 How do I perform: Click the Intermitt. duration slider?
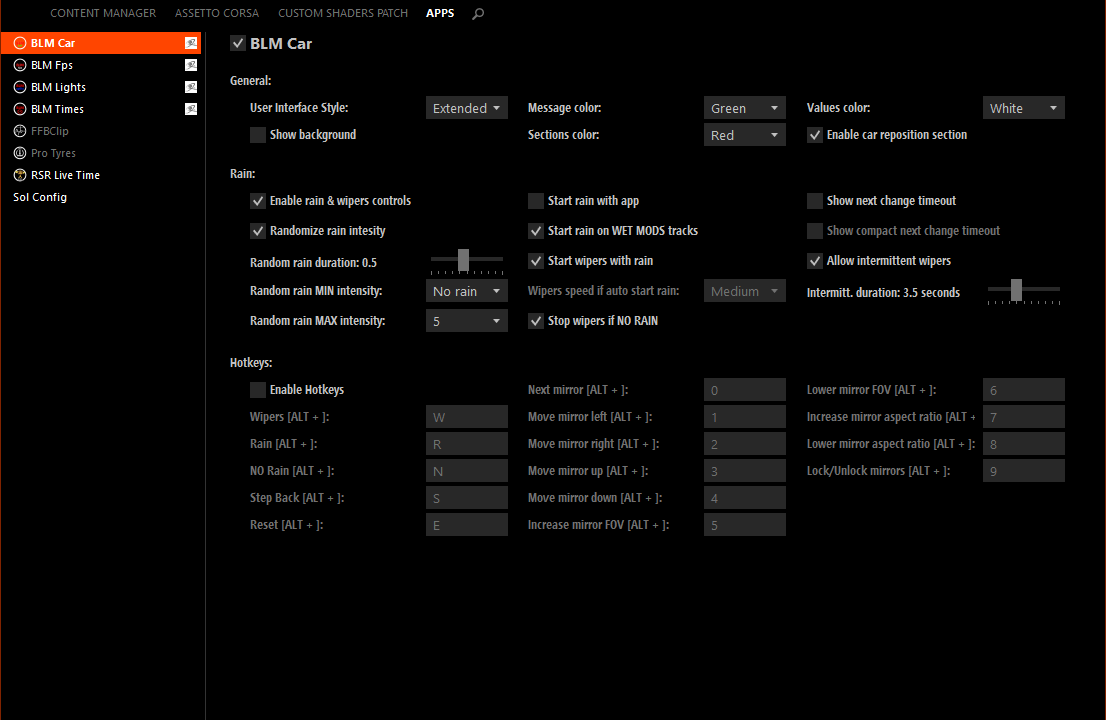(1023, 291)
